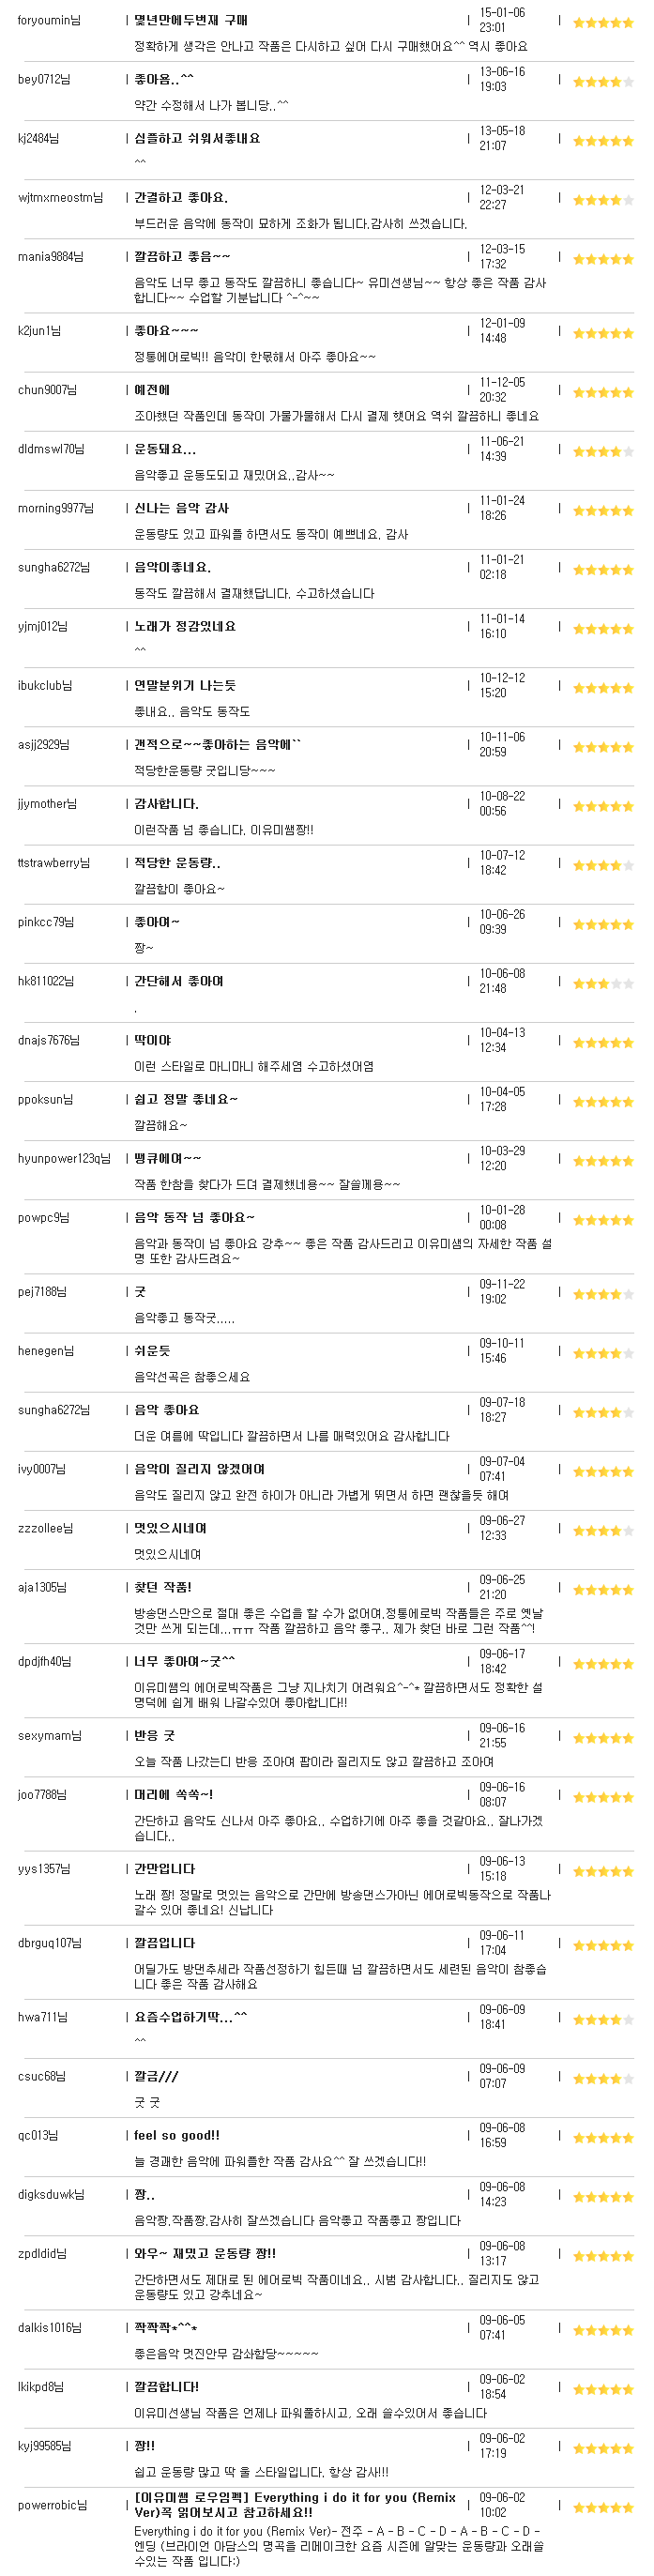Image resolution: width=654 pixels, height=2576 pixels.
Task: Click the rating stars for dldmswl70's review
Action: pyautogui.click(x=603, y=451)
